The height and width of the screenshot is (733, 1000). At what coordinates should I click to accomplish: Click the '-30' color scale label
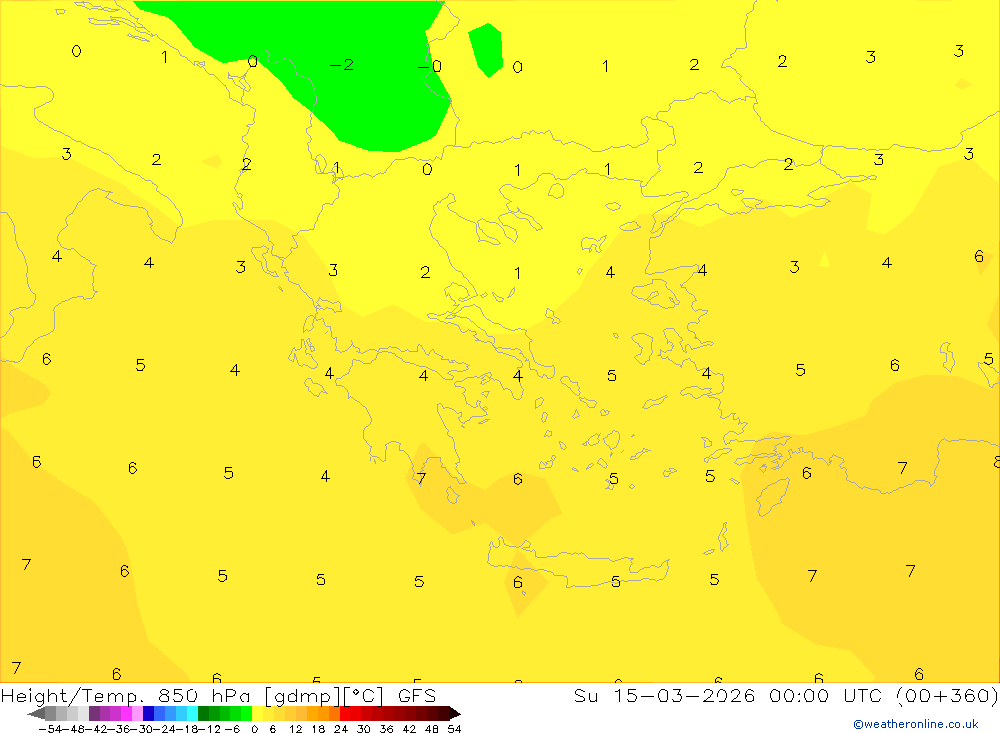point(144,729)
